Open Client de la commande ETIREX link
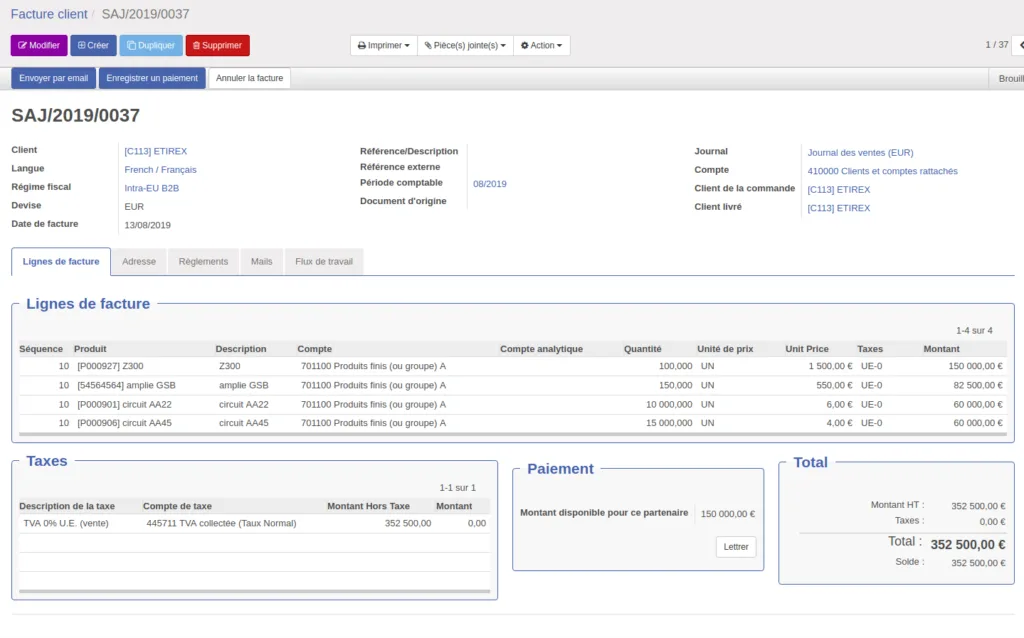The width and height of the screenshot is (1024, 638). pyautogui.click(x=839, y=189)
